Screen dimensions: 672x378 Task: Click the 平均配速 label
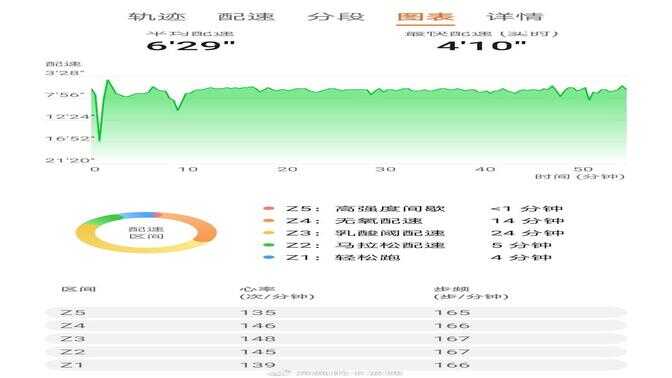point(190,33)
